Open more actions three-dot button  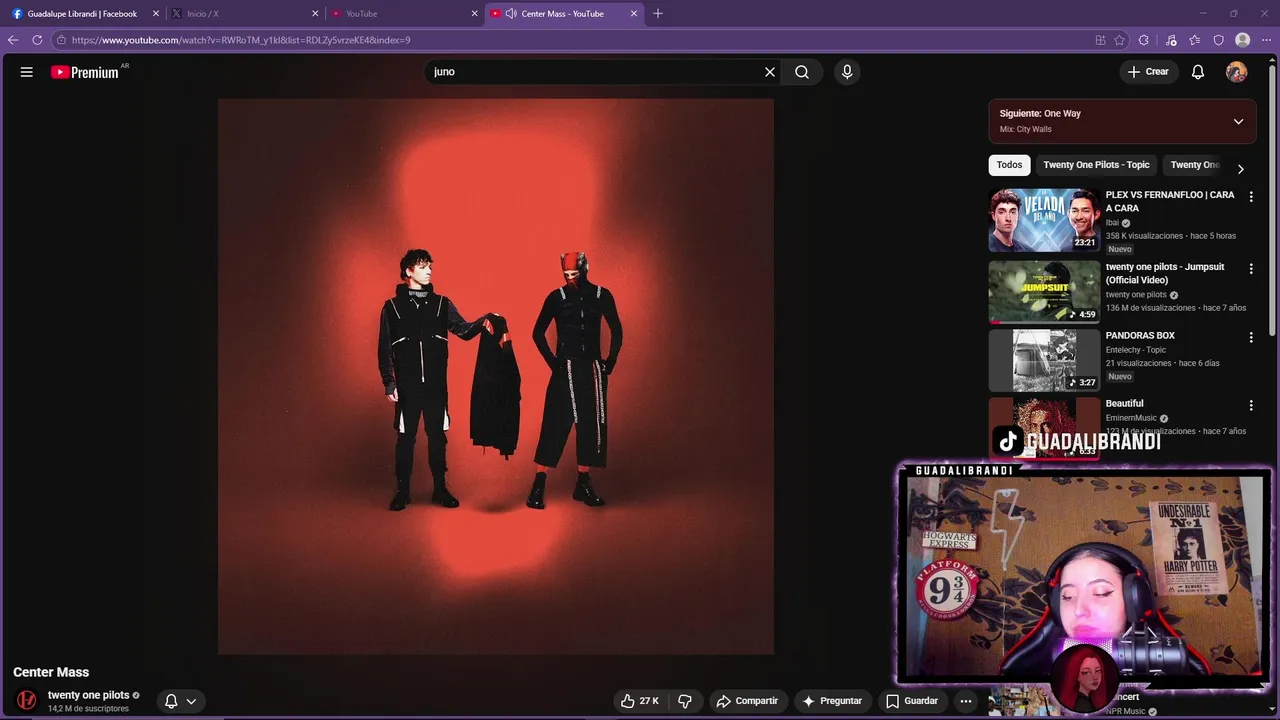[x=966, y=701]
